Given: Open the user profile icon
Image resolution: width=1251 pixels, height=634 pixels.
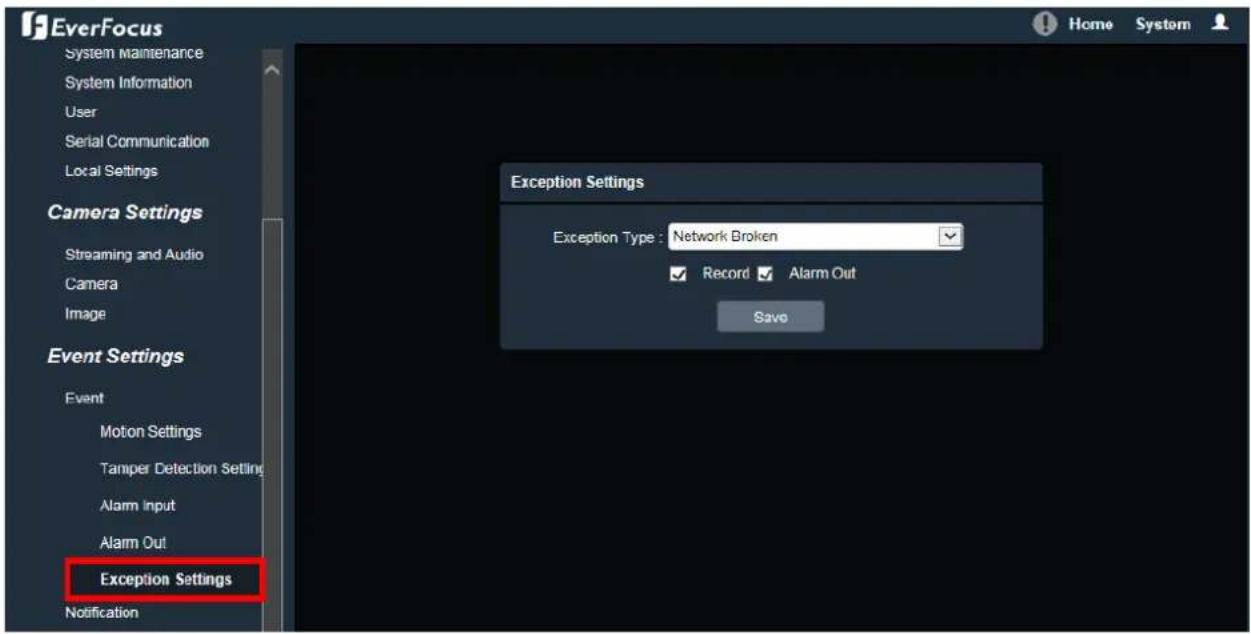Looking at the screenshot, I should tap(1220, 24).
